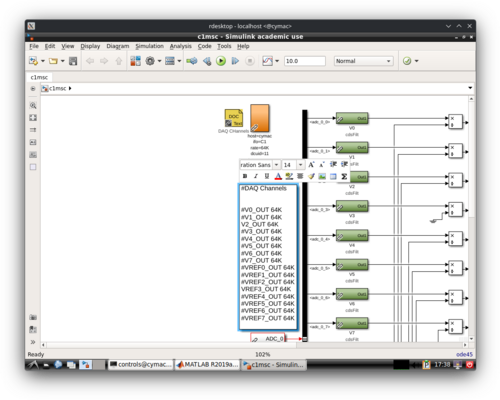The image size is (500, 400).
Task: Click the highlight color icon
Action: coord(289,176)
